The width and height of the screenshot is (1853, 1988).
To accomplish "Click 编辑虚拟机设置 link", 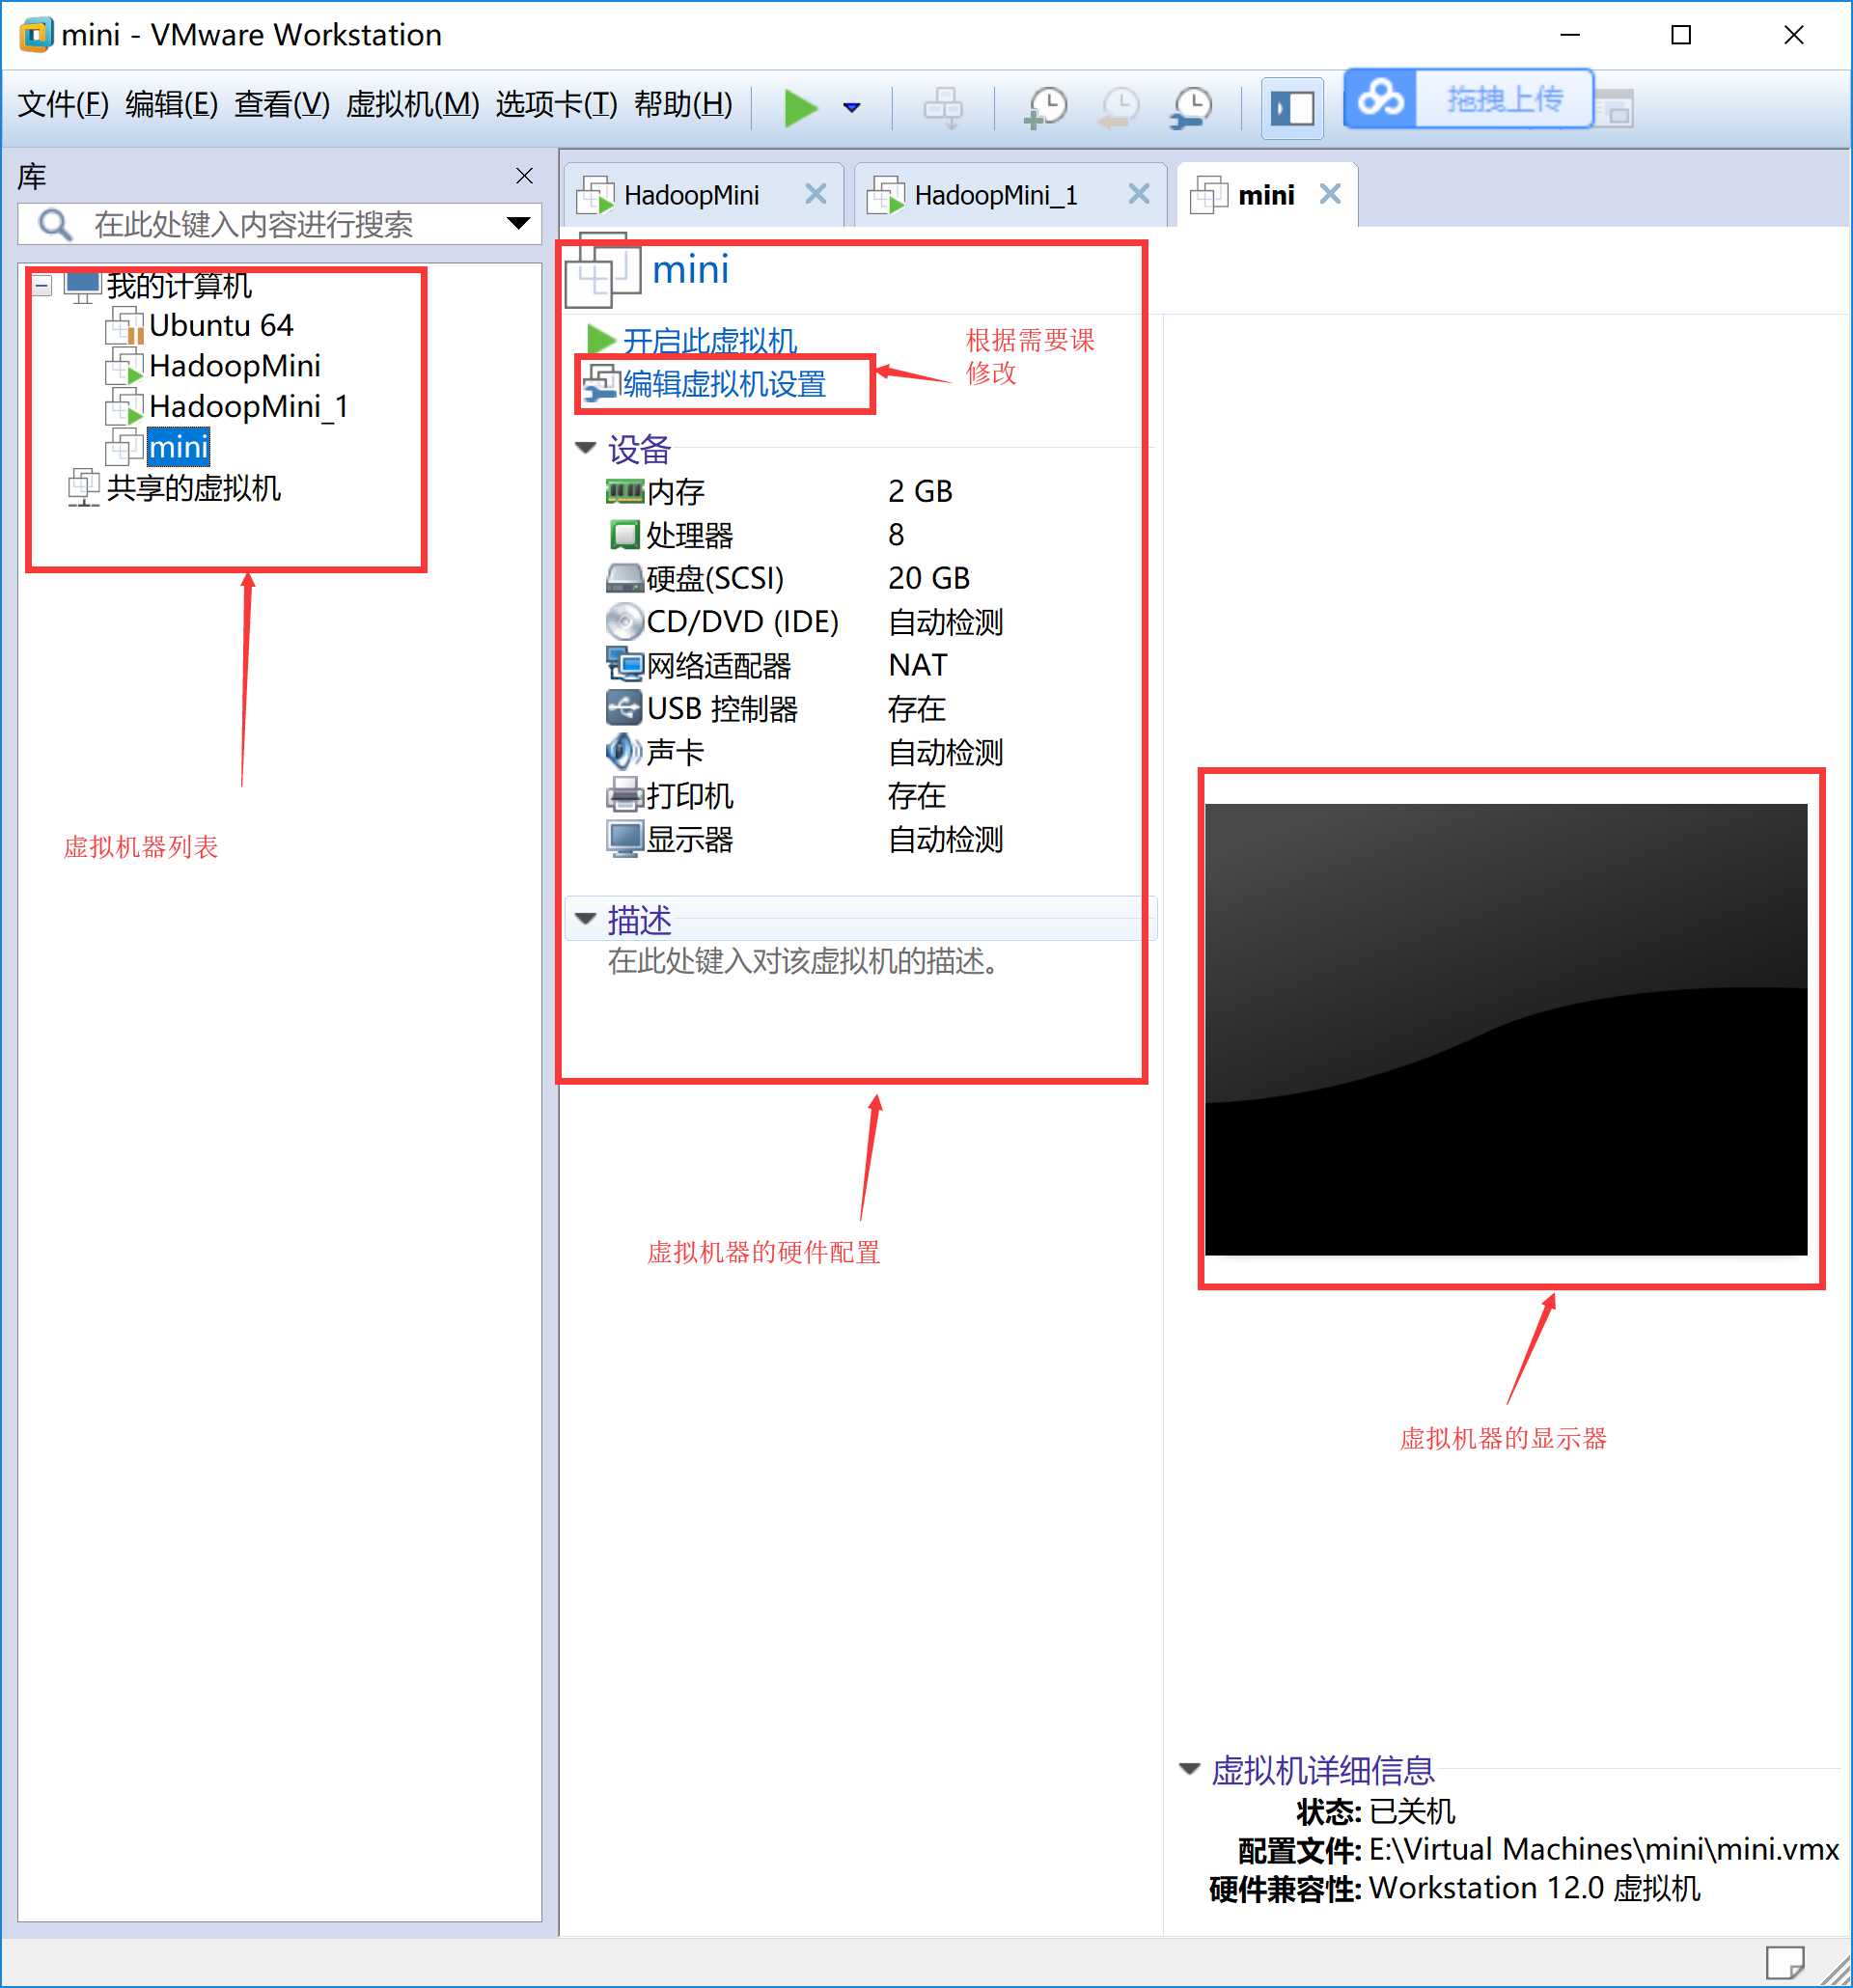I will tap(724, 384).
